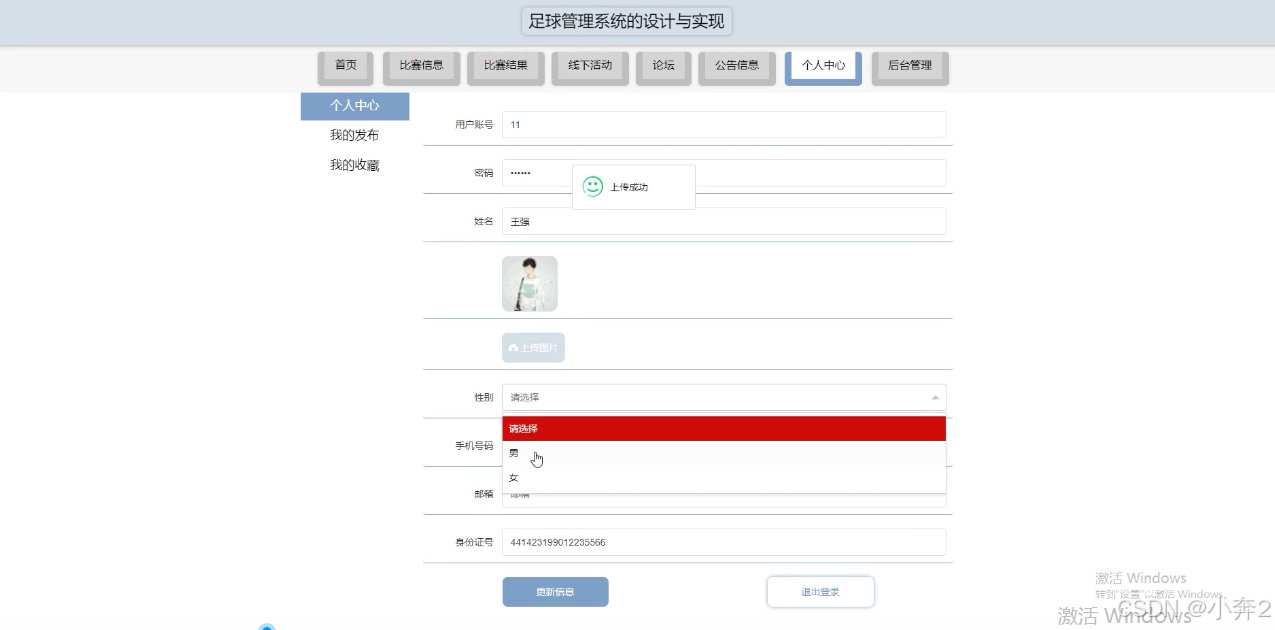Switch to the 比赛结果 tab
Viewport: 1275px width, 630px height.
(x=505, y=66)
